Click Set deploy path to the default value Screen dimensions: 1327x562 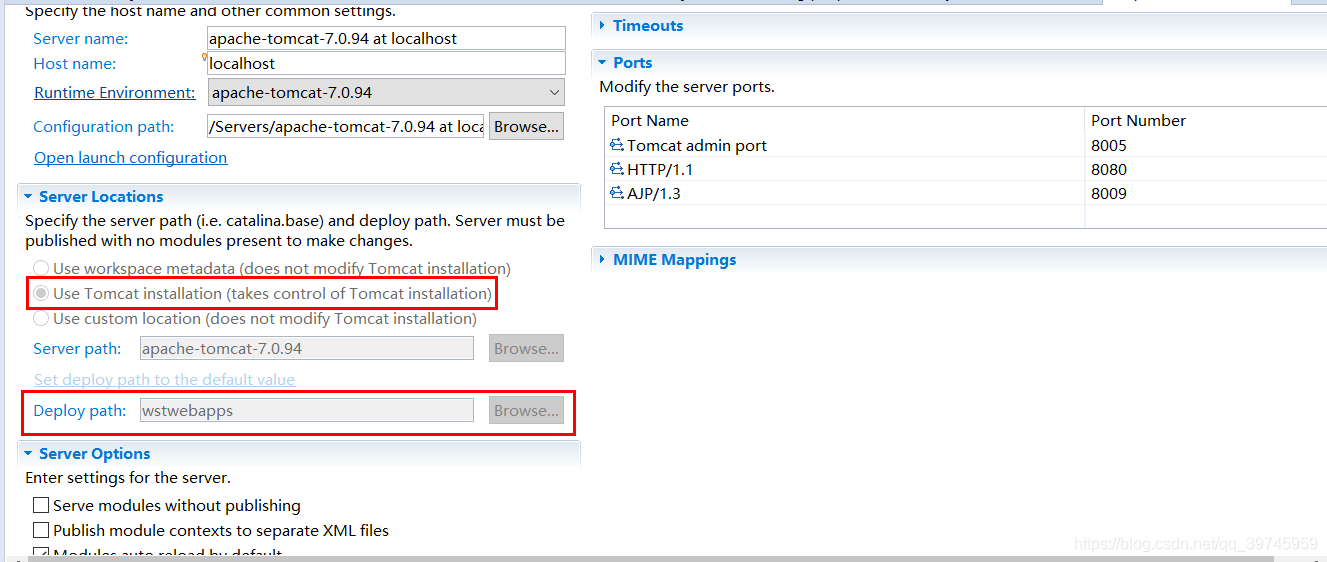coord(164,380)
